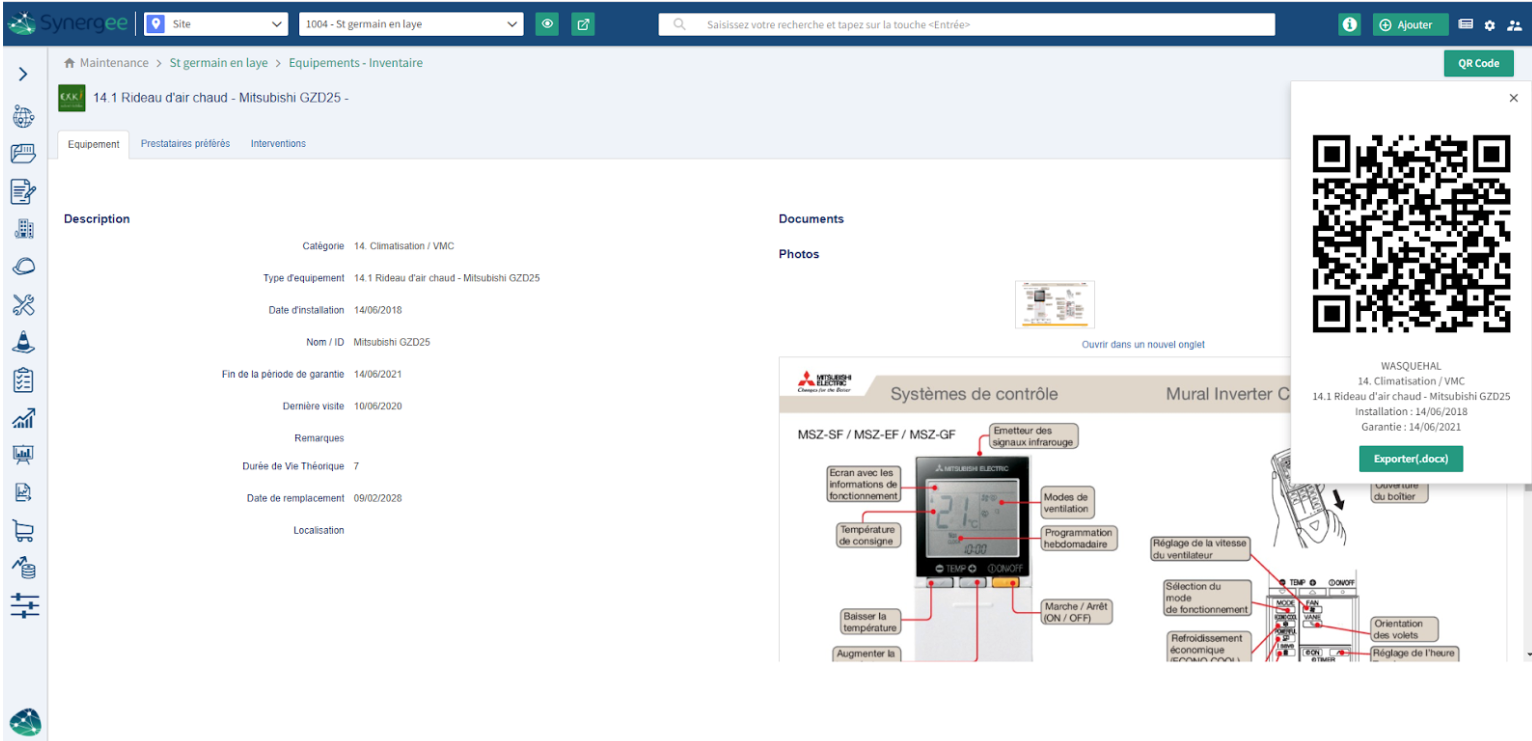Select the shopping cart icon in sidebar
Image resolution: width=1532 pixels, height=741 pixels.
tap(24, 530)
